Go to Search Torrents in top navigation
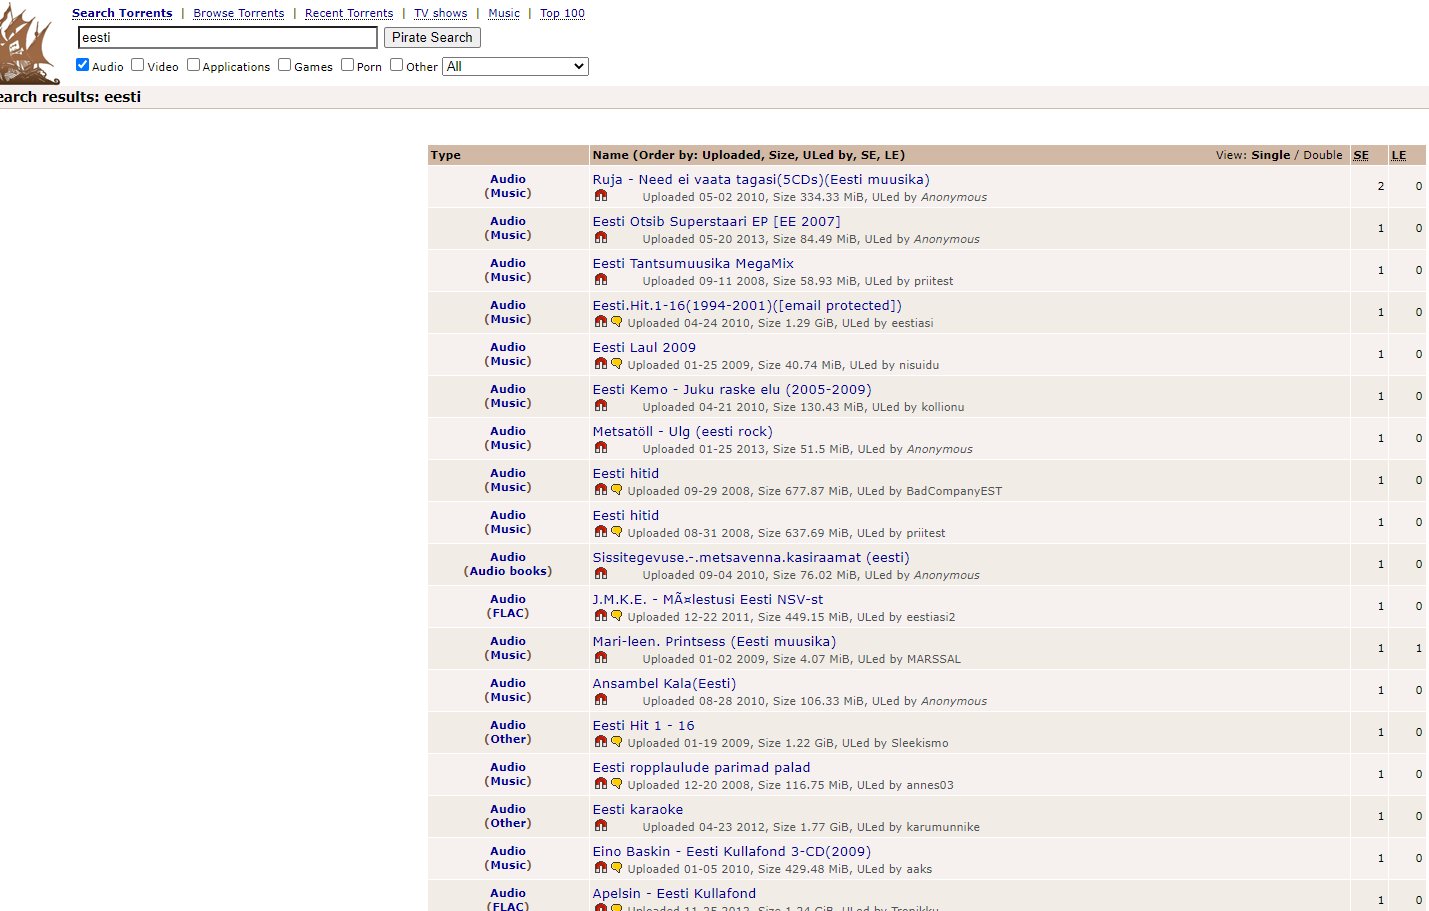The width and height of the screenshot is (1429, 911). 122,13
